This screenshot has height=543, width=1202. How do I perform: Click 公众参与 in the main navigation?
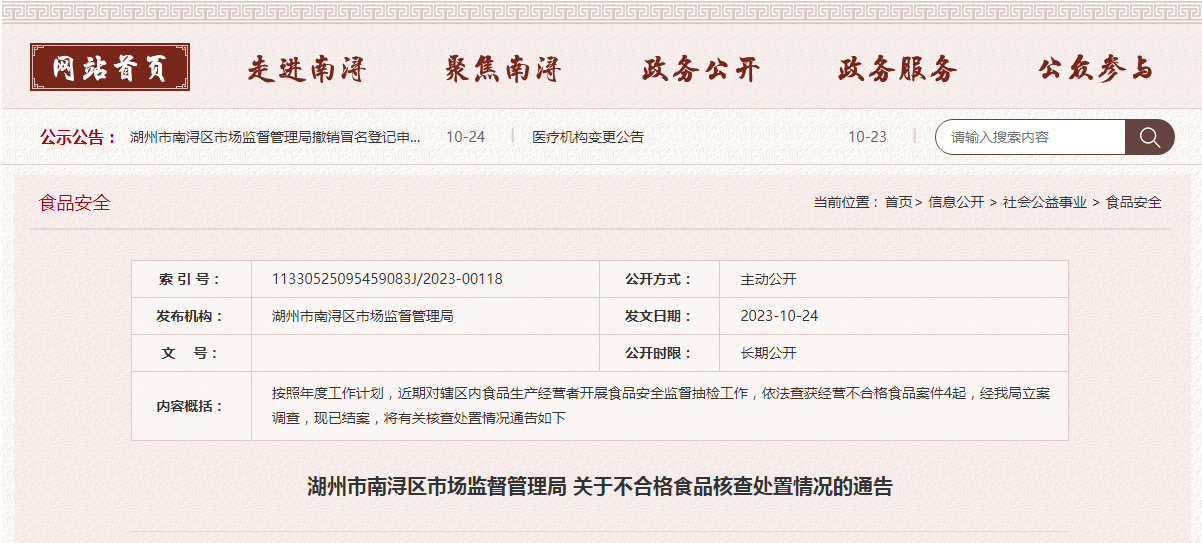pyautogui.click(x=1095, y=69)
